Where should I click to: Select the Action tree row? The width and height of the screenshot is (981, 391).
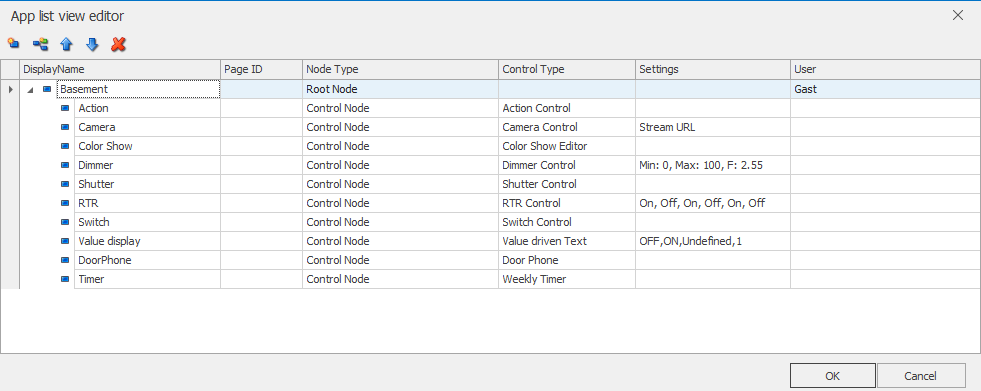tap(147, 108)
